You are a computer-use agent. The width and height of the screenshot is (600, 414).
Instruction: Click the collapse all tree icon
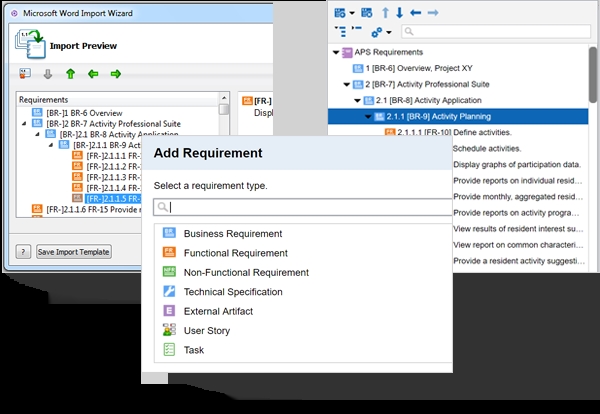pos(358,32)
